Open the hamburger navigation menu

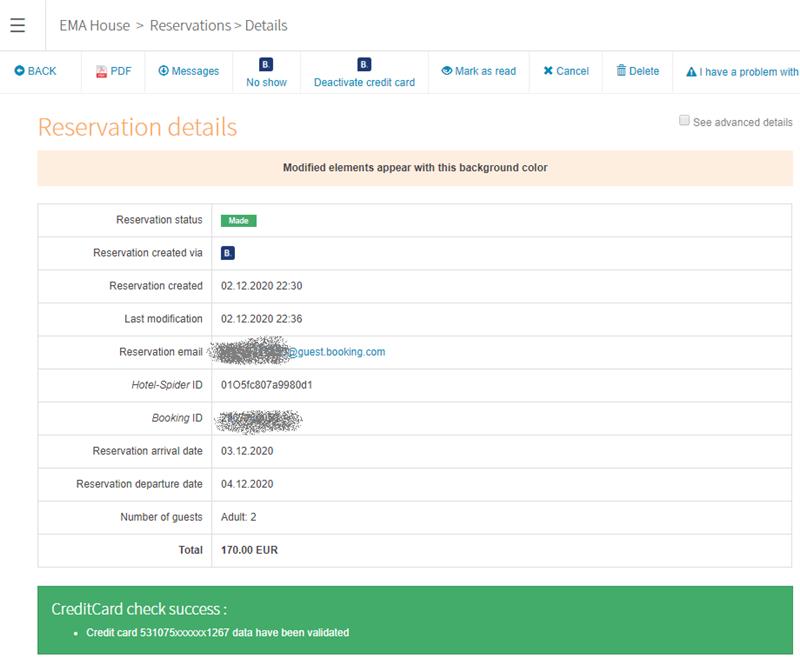[x=17, y=25]
